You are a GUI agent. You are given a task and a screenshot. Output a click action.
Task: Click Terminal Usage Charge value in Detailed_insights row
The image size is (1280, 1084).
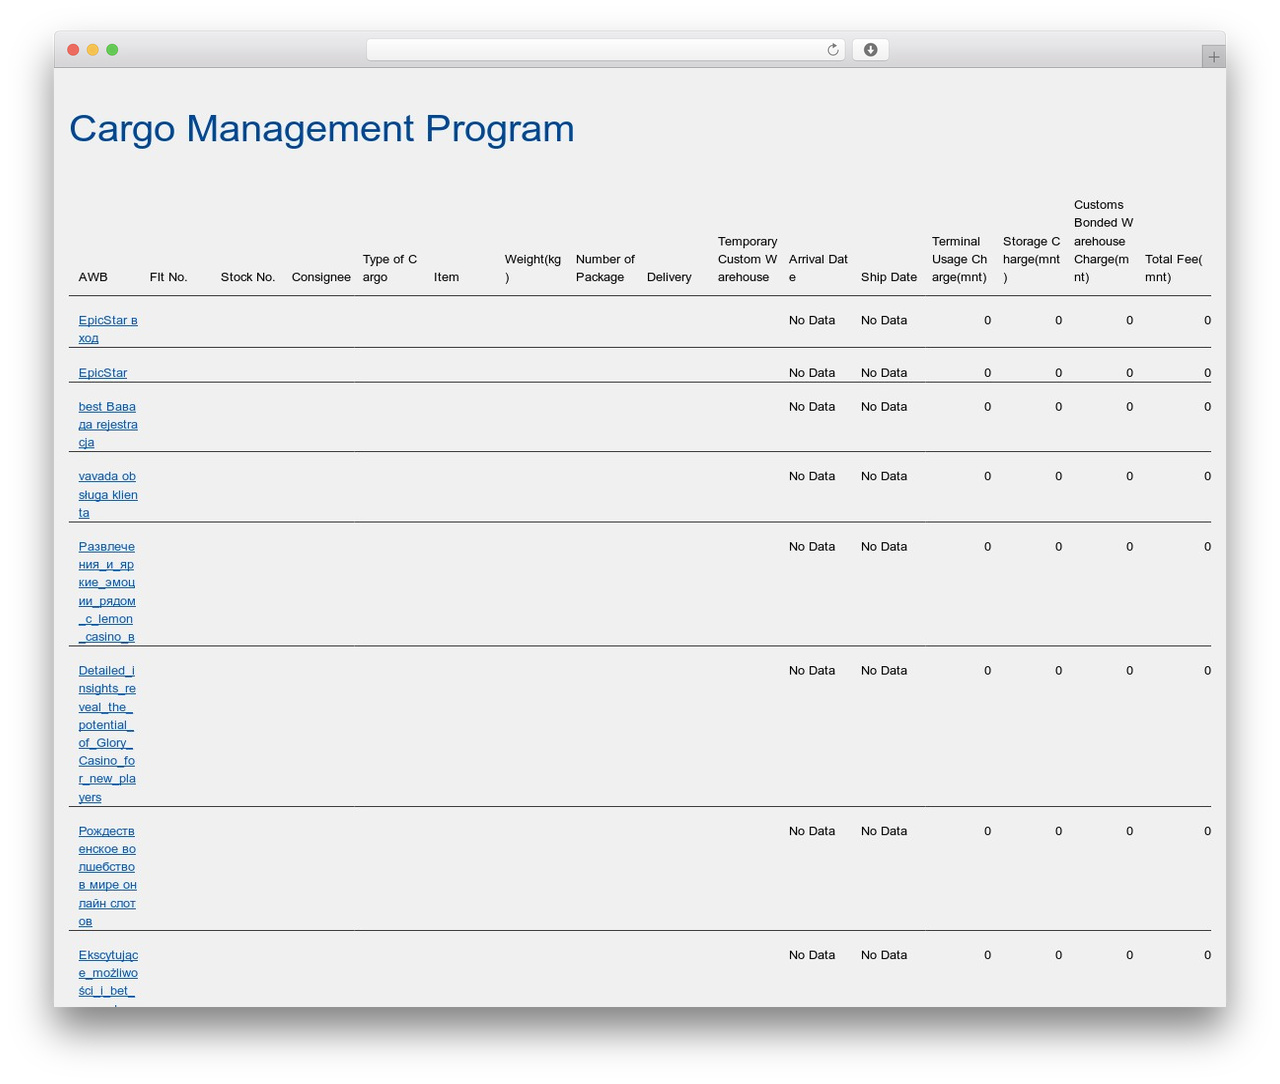point(987,671)
